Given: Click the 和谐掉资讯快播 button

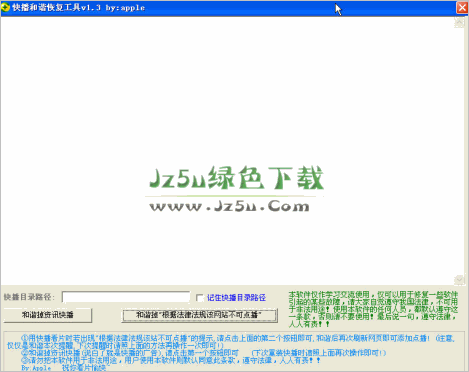Looking at the screenshot, I should [x=48, y=315].
